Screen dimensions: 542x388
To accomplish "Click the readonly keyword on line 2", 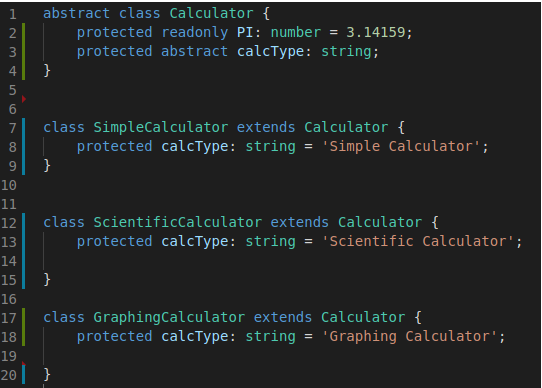I will tap(195, 32).
